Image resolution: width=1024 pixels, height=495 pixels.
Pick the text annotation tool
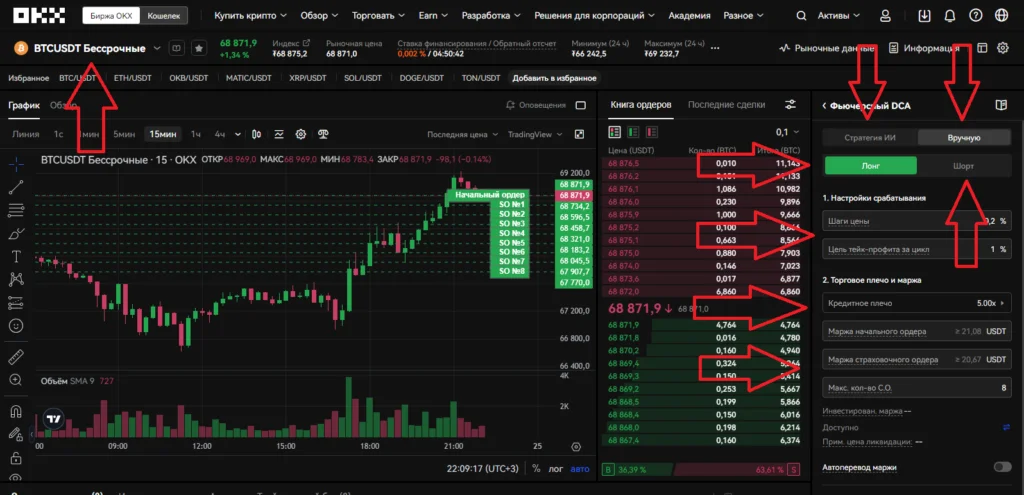coord(15,256)
